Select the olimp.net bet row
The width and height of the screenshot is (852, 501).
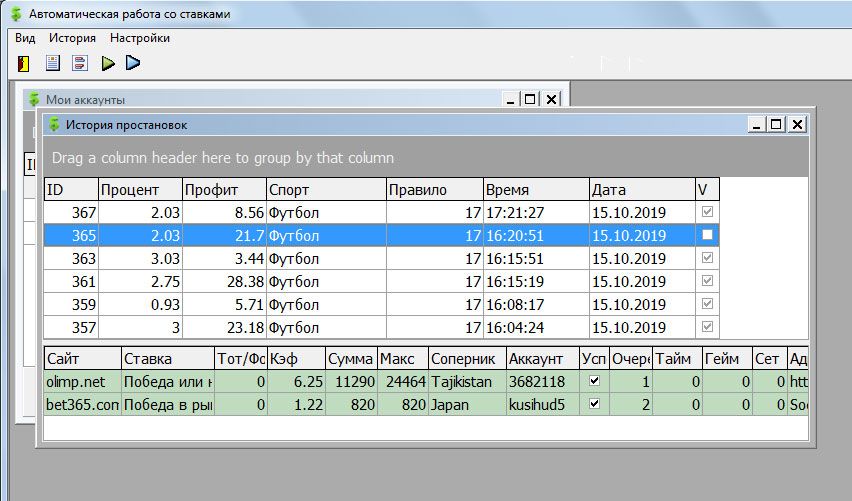coord(300,381)
